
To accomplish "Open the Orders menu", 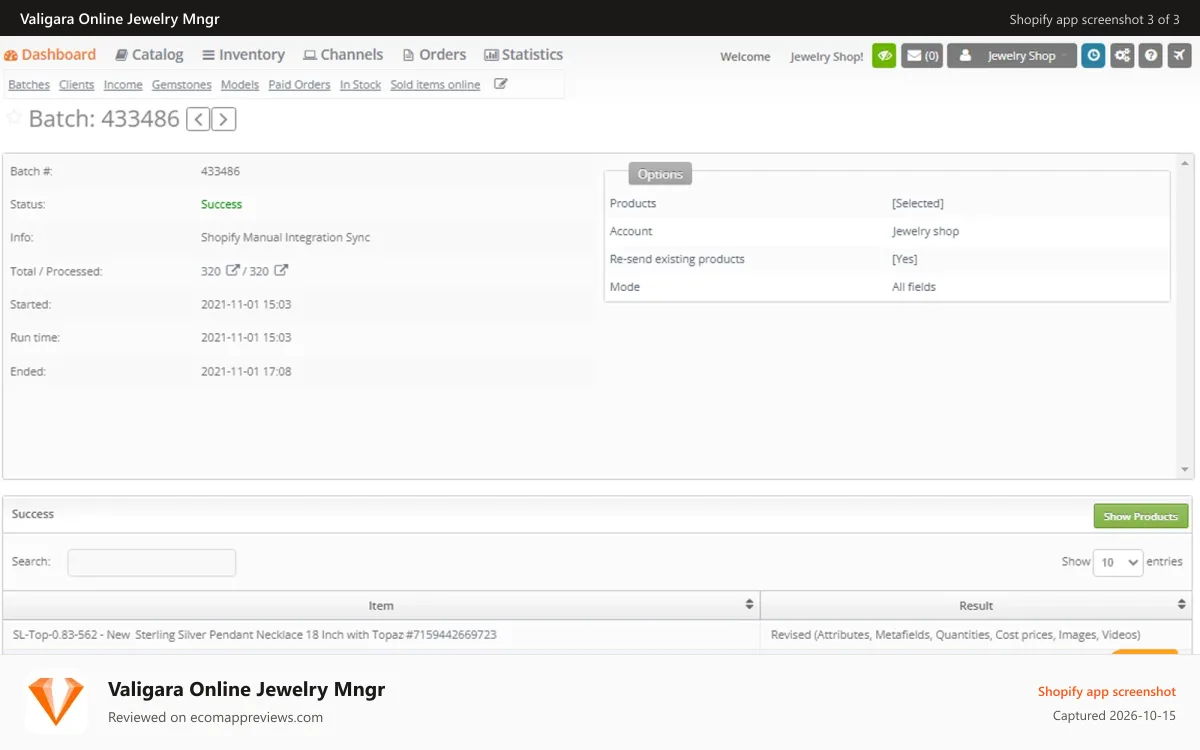I will tap(434, 55).
